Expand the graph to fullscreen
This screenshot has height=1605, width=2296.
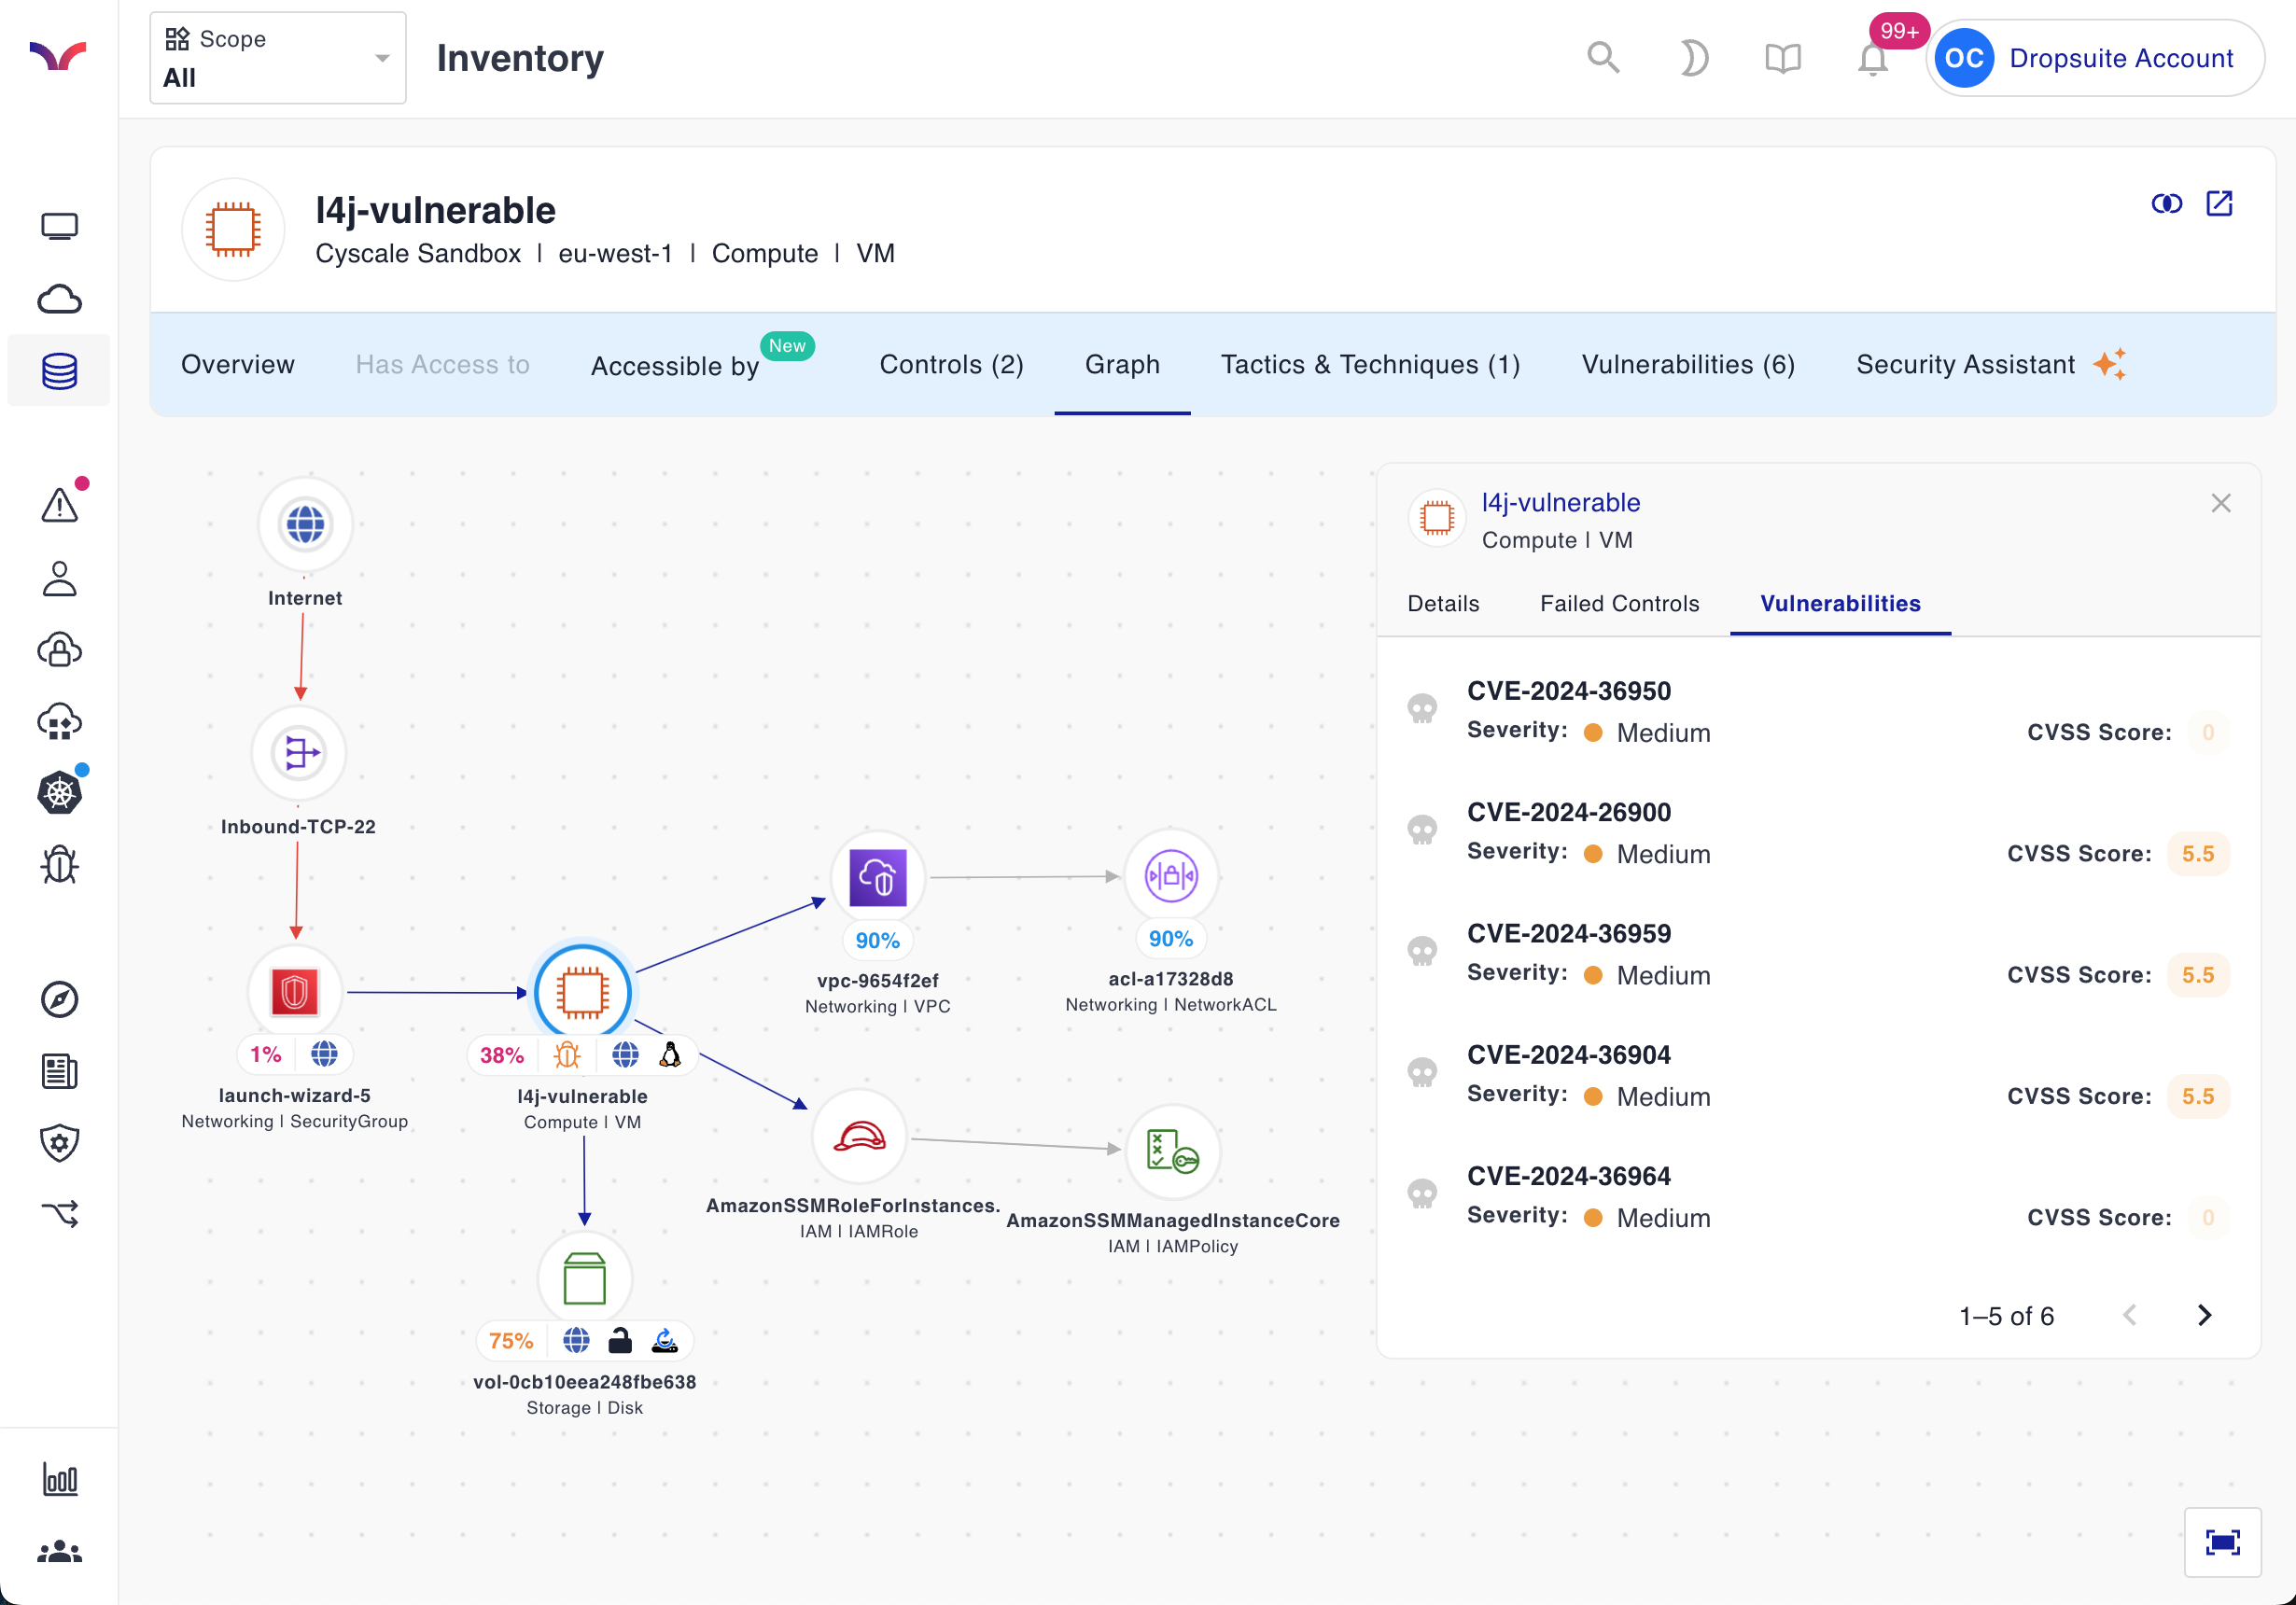pyautogui.click(x=2222, y=1542)
